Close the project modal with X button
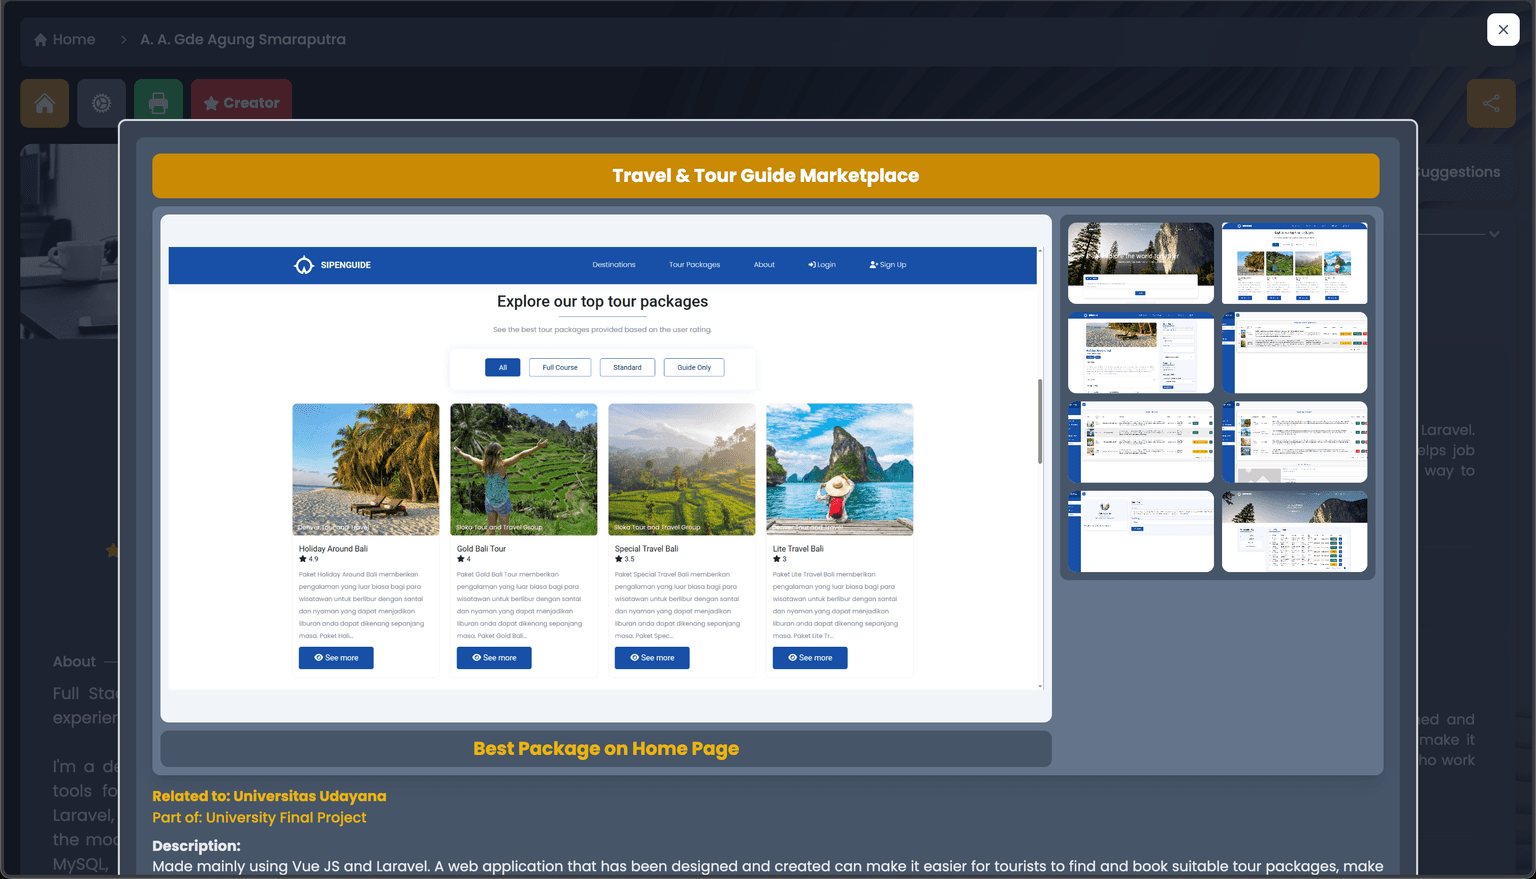 click(1502, 30)
